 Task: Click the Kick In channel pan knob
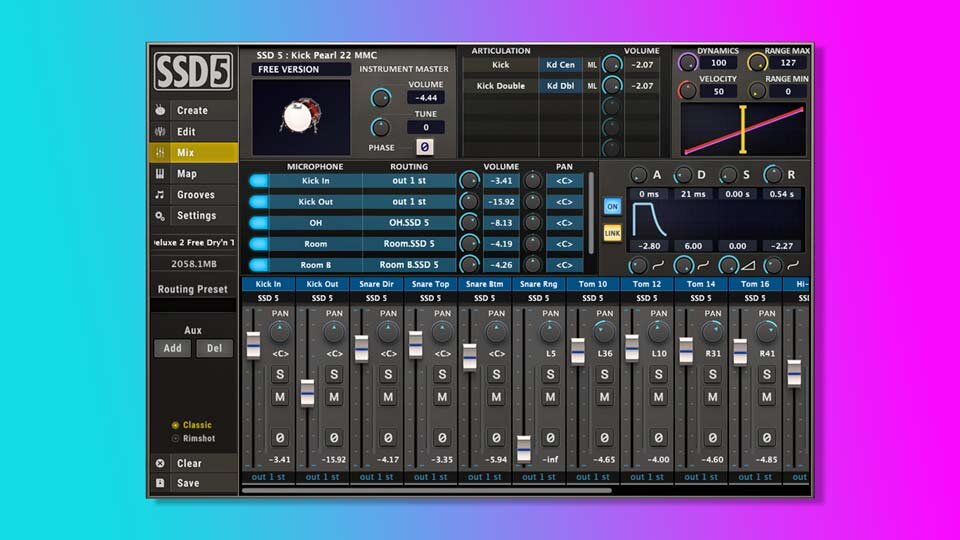[x=280, y=332]
